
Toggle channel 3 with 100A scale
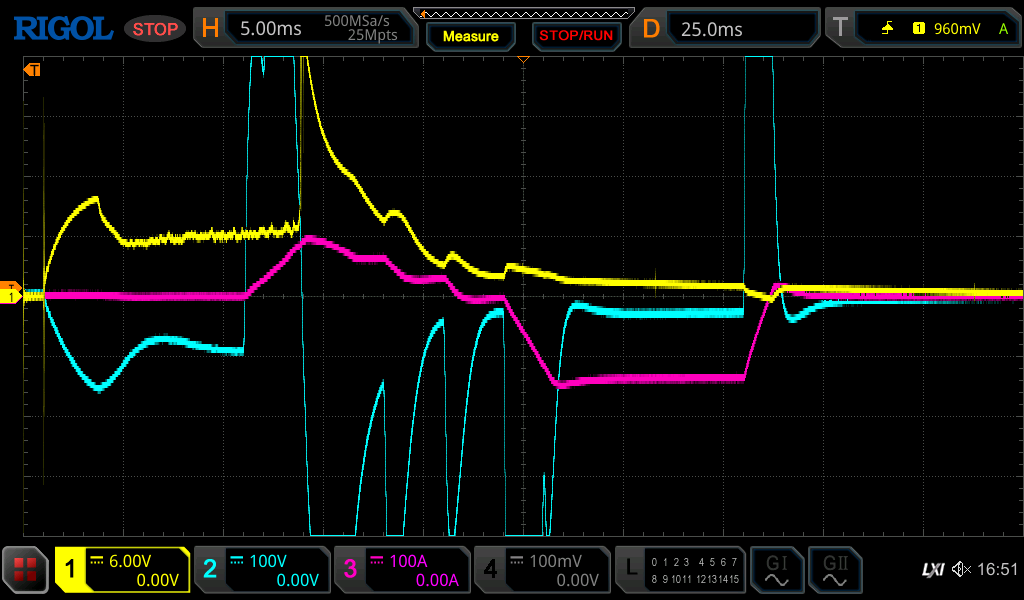[401, 570]
